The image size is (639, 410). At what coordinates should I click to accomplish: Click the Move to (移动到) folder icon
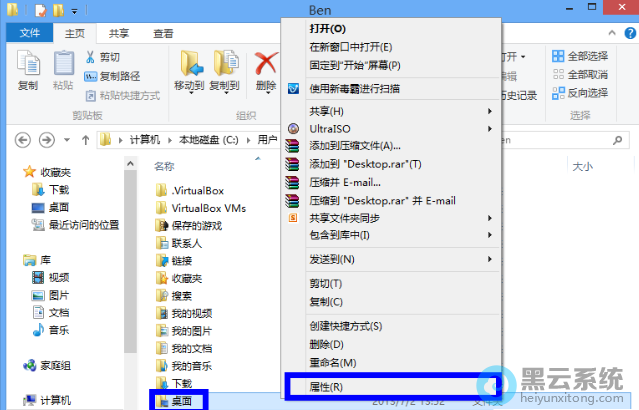[191, 64]
